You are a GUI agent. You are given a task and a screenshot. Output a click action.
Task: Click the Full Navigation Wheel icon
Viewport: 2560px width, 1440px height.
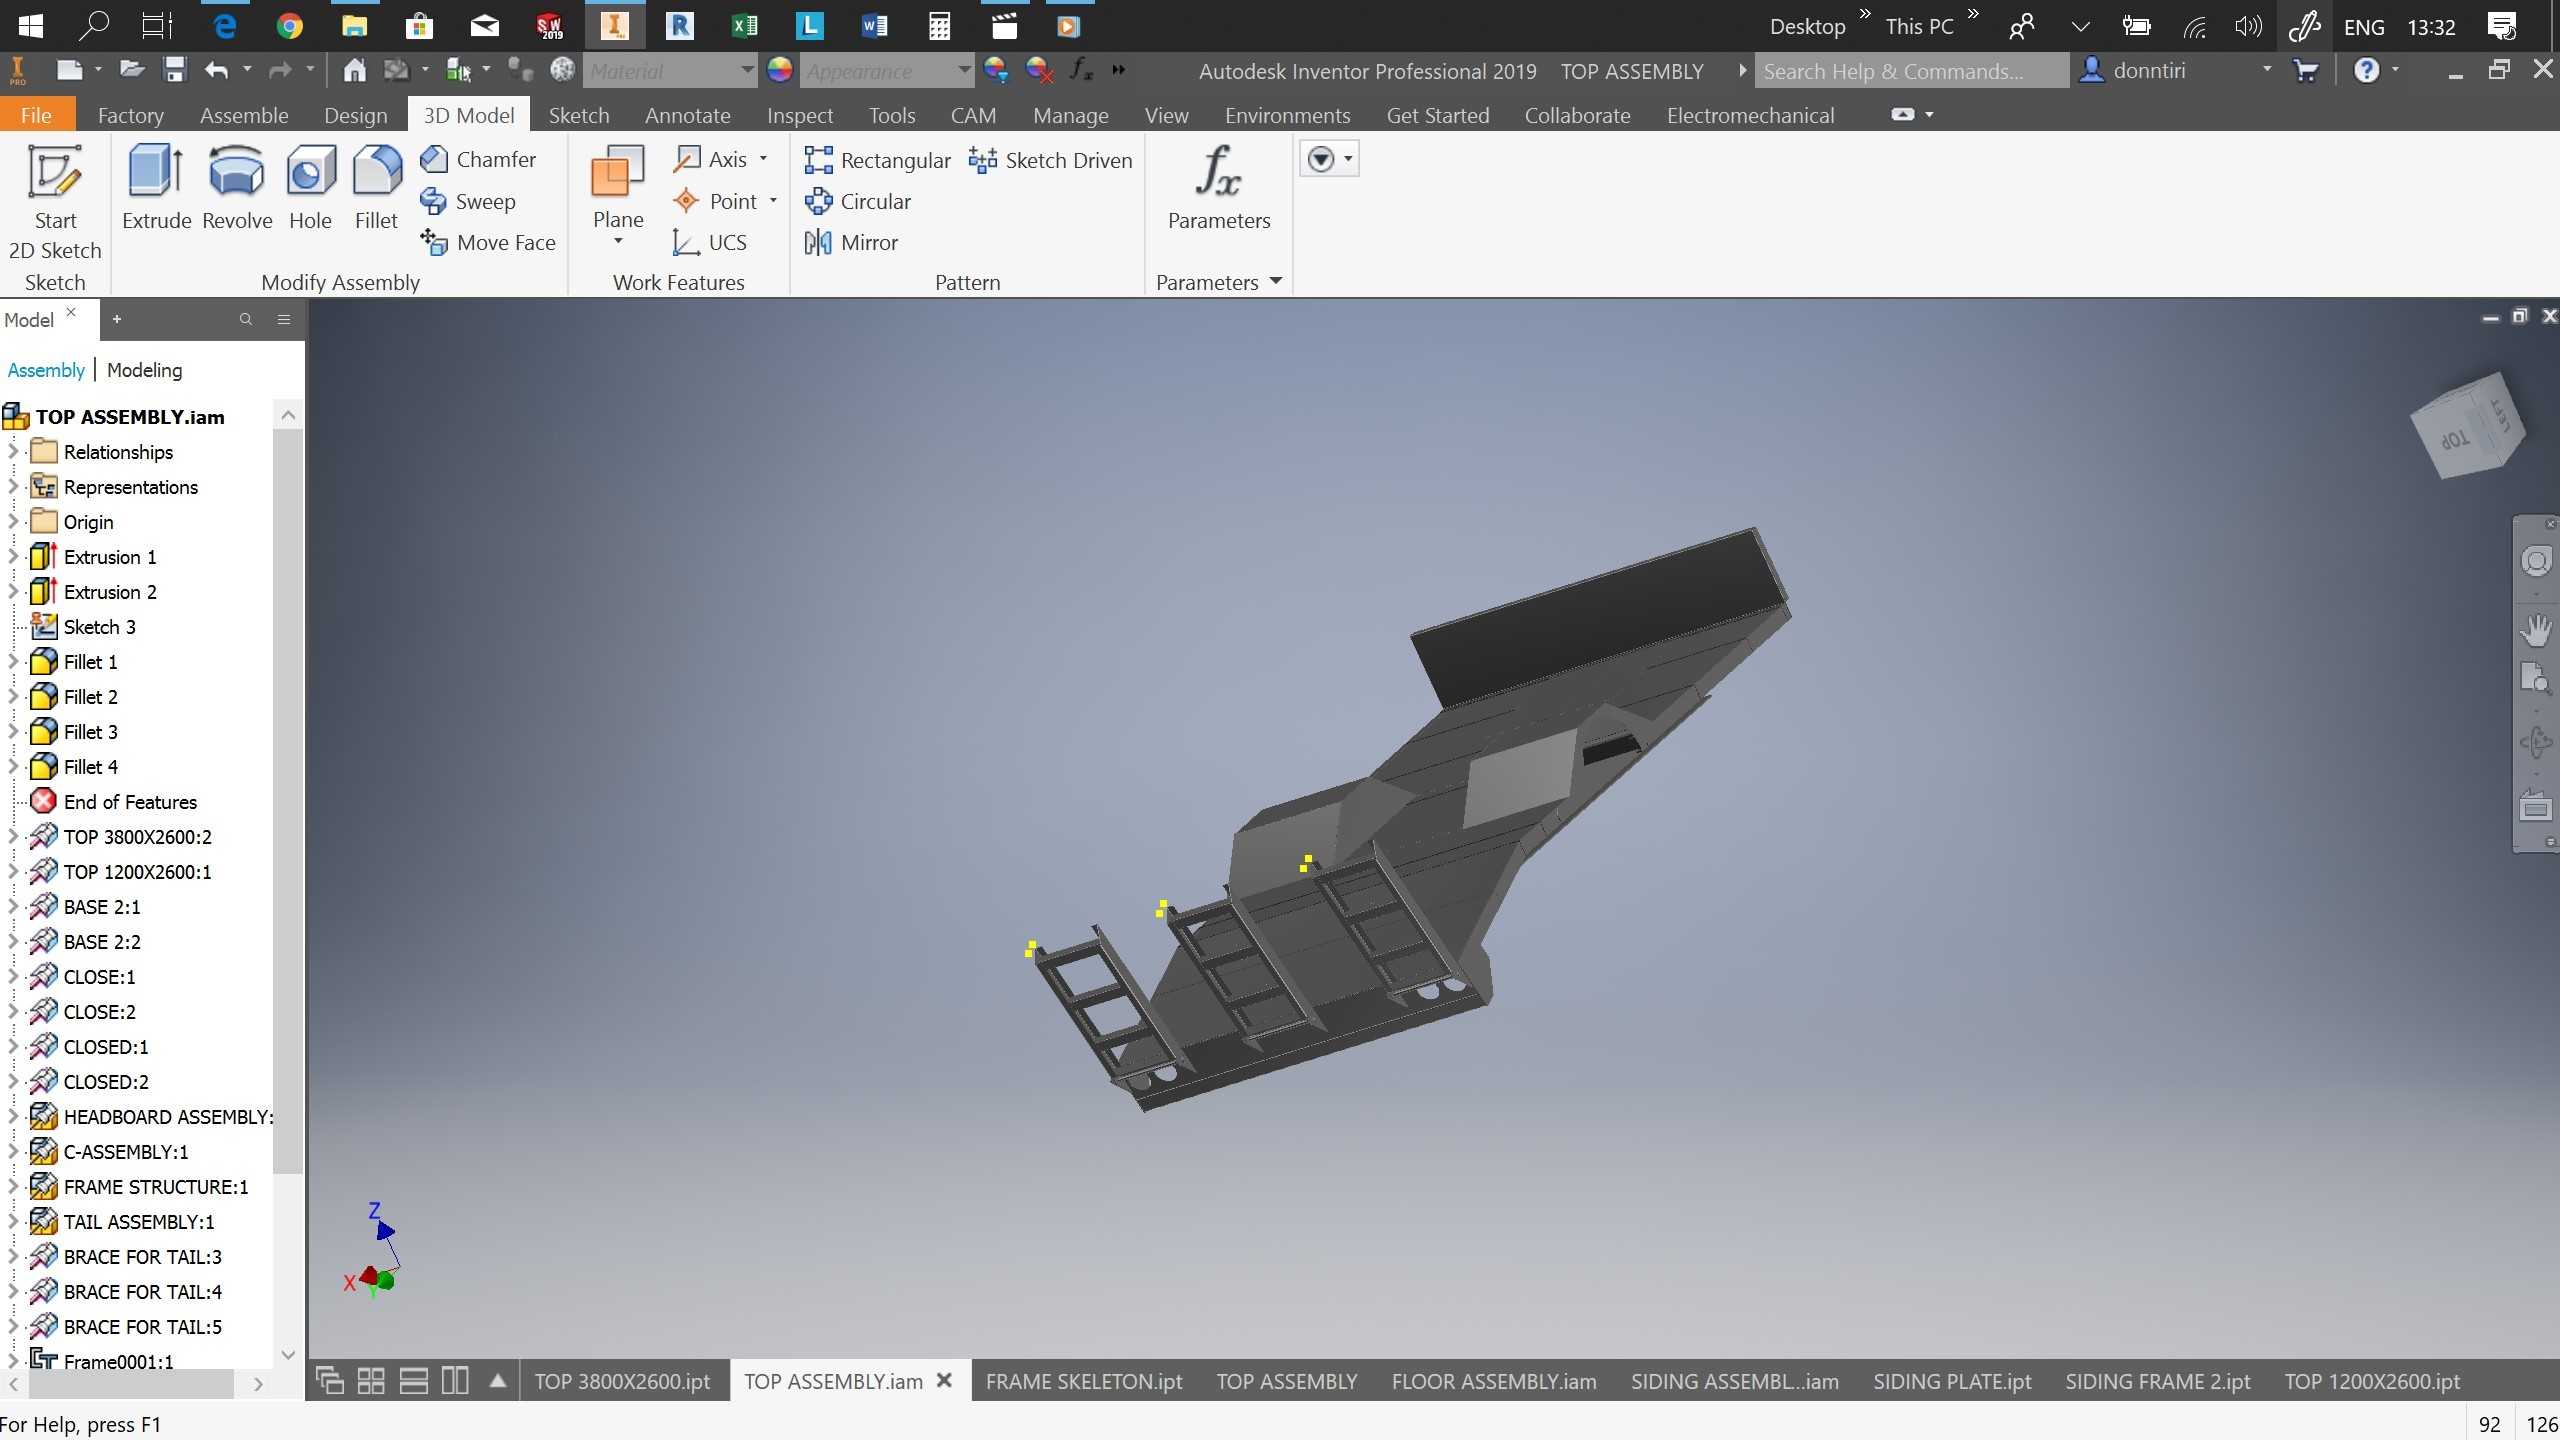pos(2536,561)
